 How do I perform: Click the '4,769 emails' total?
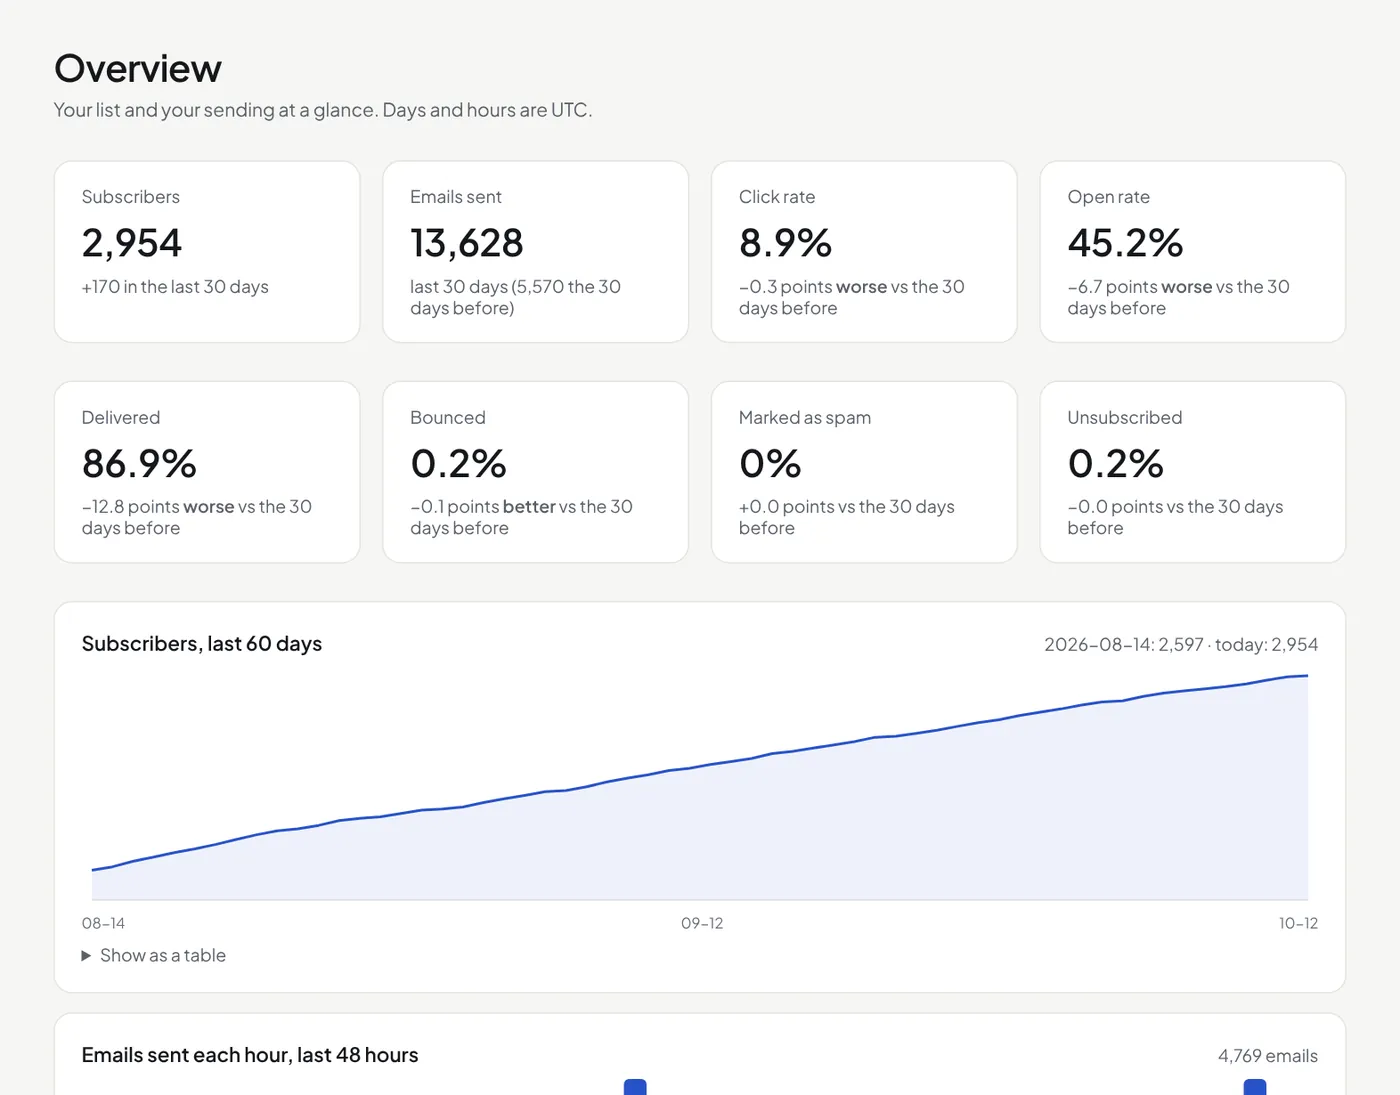coord(1268,1055)
